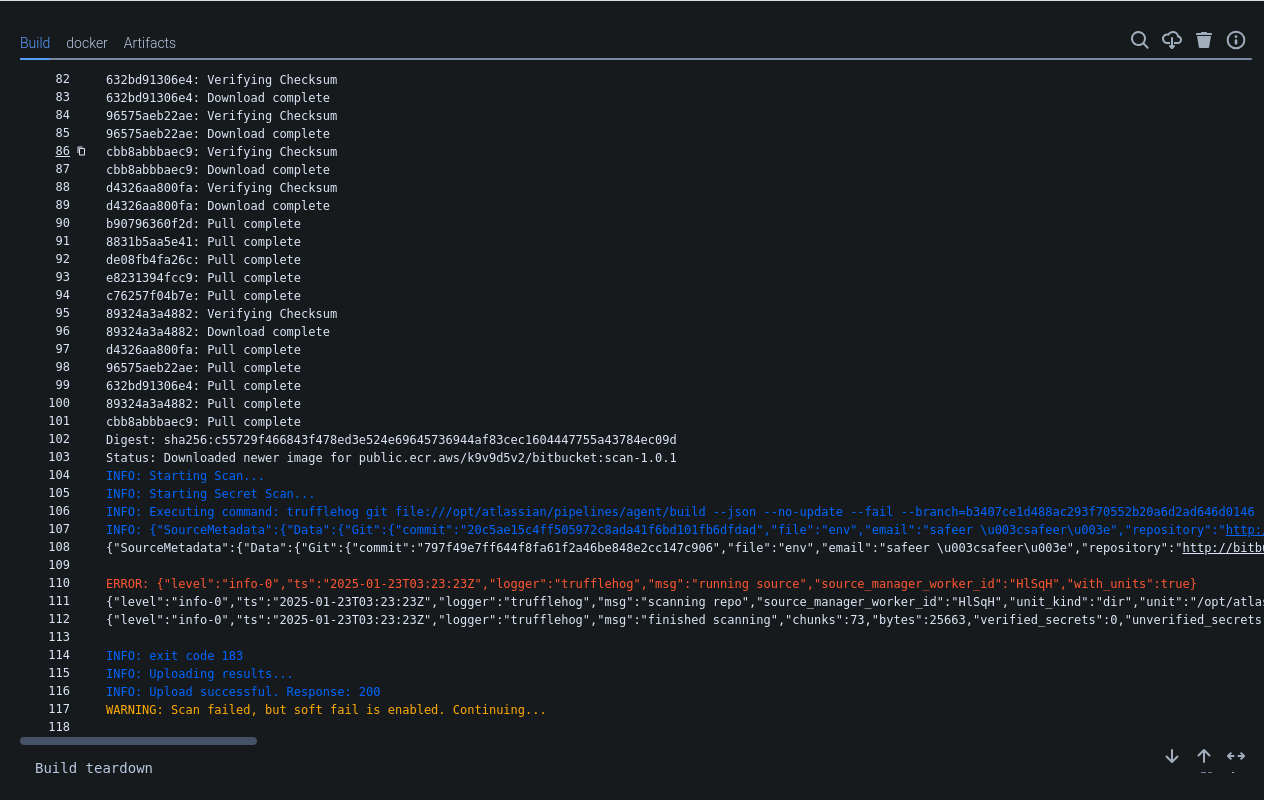Open the log search magnifier icon

point(1140,40)
